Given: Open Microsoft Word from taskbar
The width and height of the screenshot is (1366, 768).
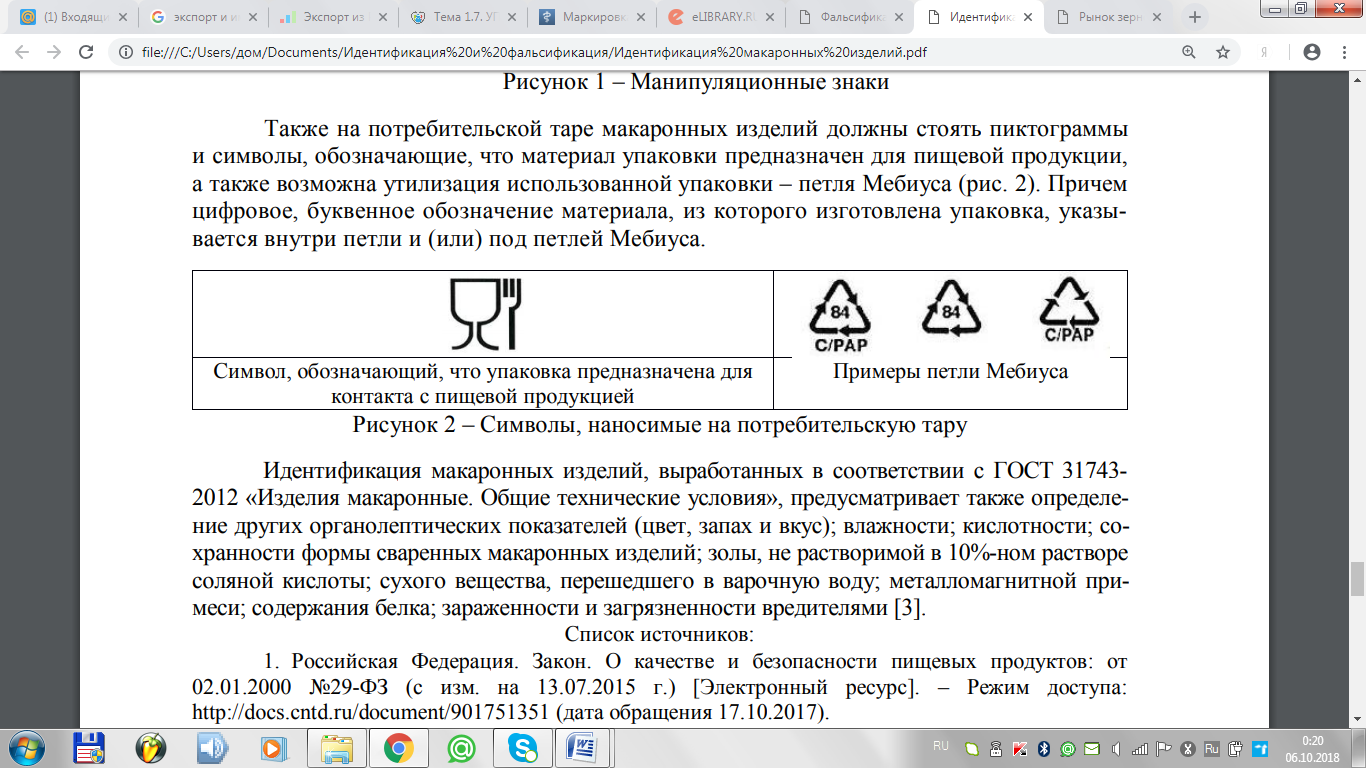Looking at the screenshot, I should pos(582,748).
